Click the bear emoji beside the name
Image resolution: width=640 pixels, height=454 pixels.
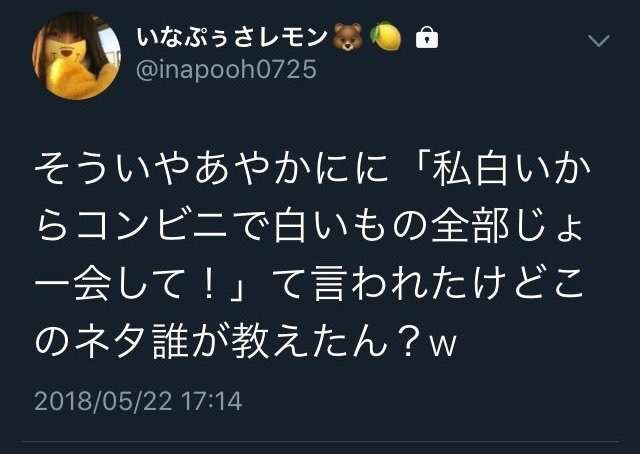pyautogui.click(x=348, y=37)
